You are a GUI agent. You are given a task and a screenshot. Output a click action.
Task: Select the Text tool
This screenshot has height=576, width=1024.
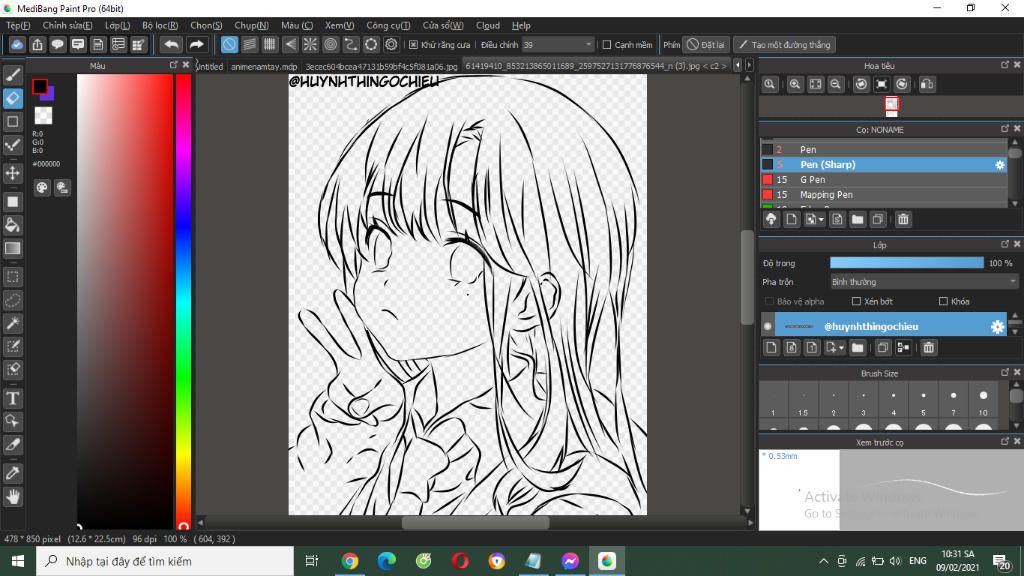tap(12, 398)
